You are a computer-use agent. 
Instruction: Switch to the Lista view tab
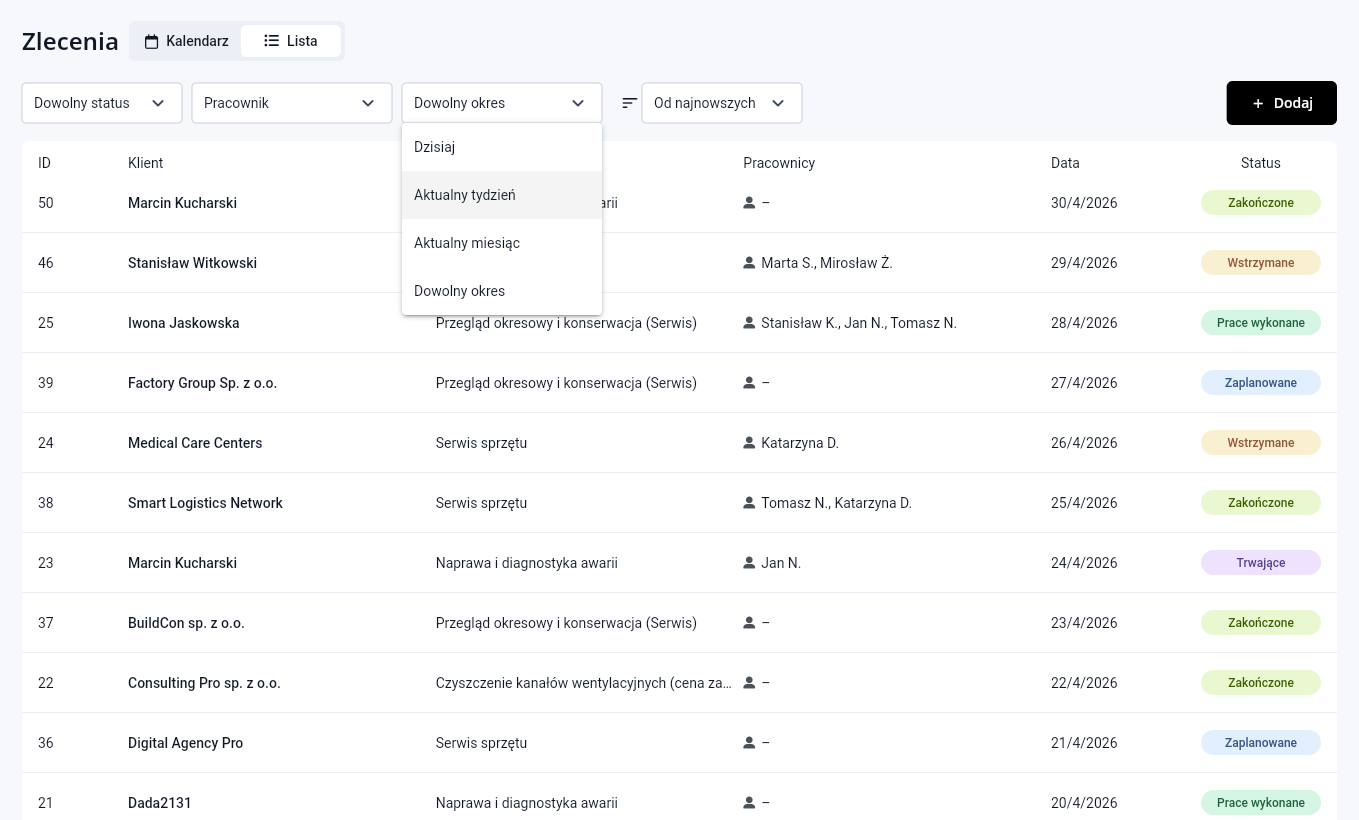pyautogui.click(x=291, y=41)
